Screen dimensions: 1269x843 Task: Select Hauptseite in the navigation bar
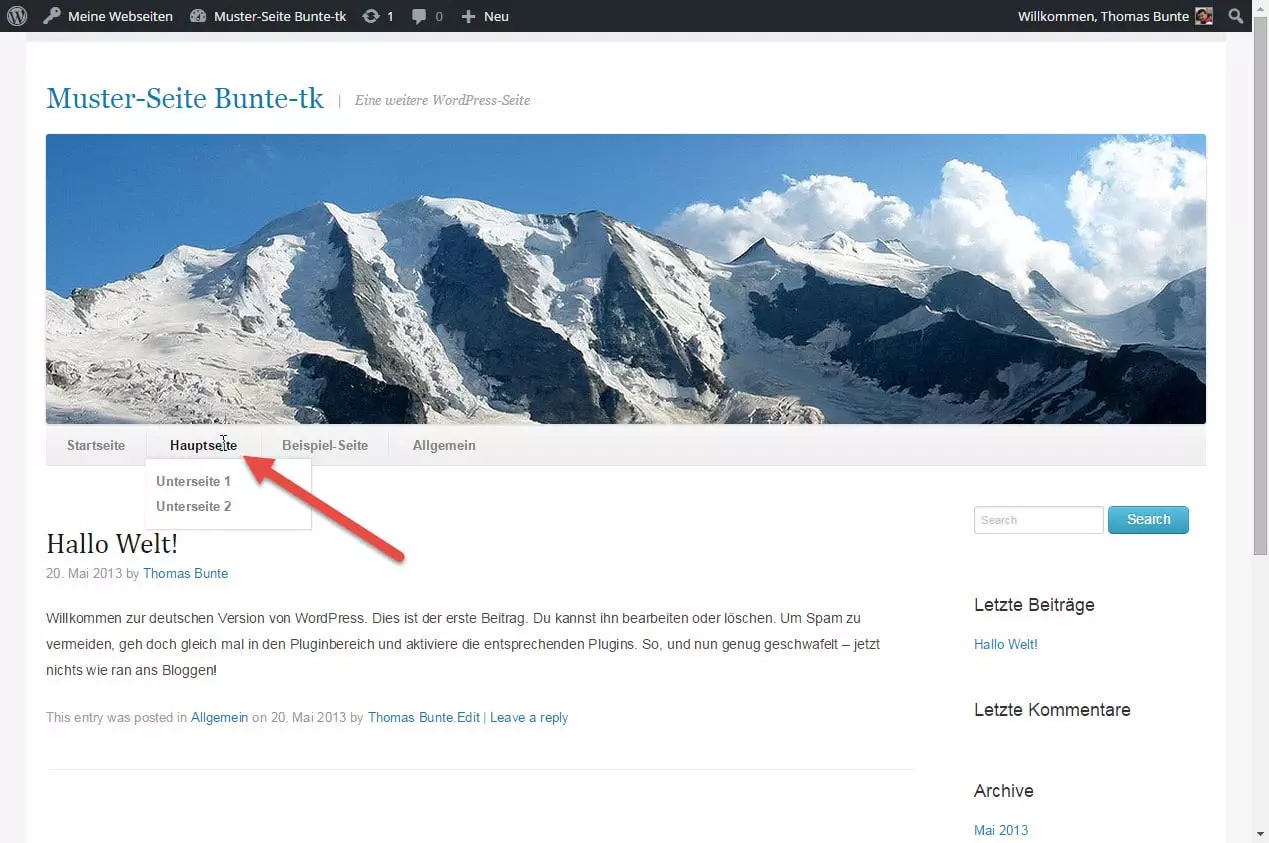click(x=204, y=445)
